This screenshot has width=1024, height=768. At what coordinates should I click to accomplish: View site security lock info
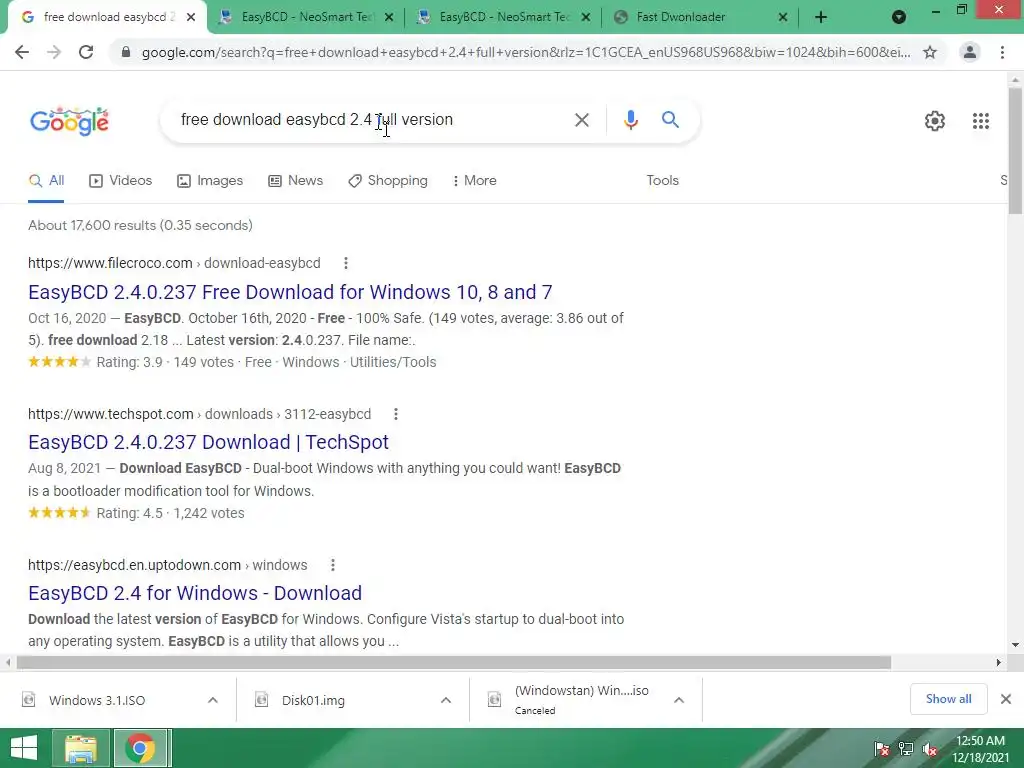point(126,52)
